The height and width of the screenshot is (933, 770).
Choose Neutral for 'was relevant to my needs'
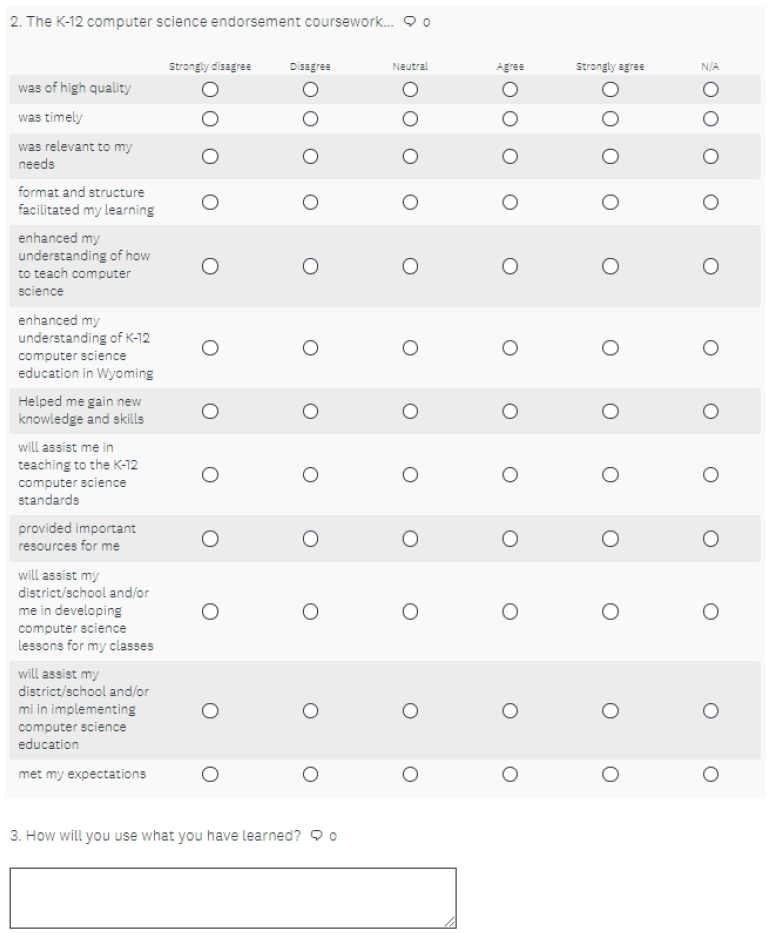(x=410, y=156)
